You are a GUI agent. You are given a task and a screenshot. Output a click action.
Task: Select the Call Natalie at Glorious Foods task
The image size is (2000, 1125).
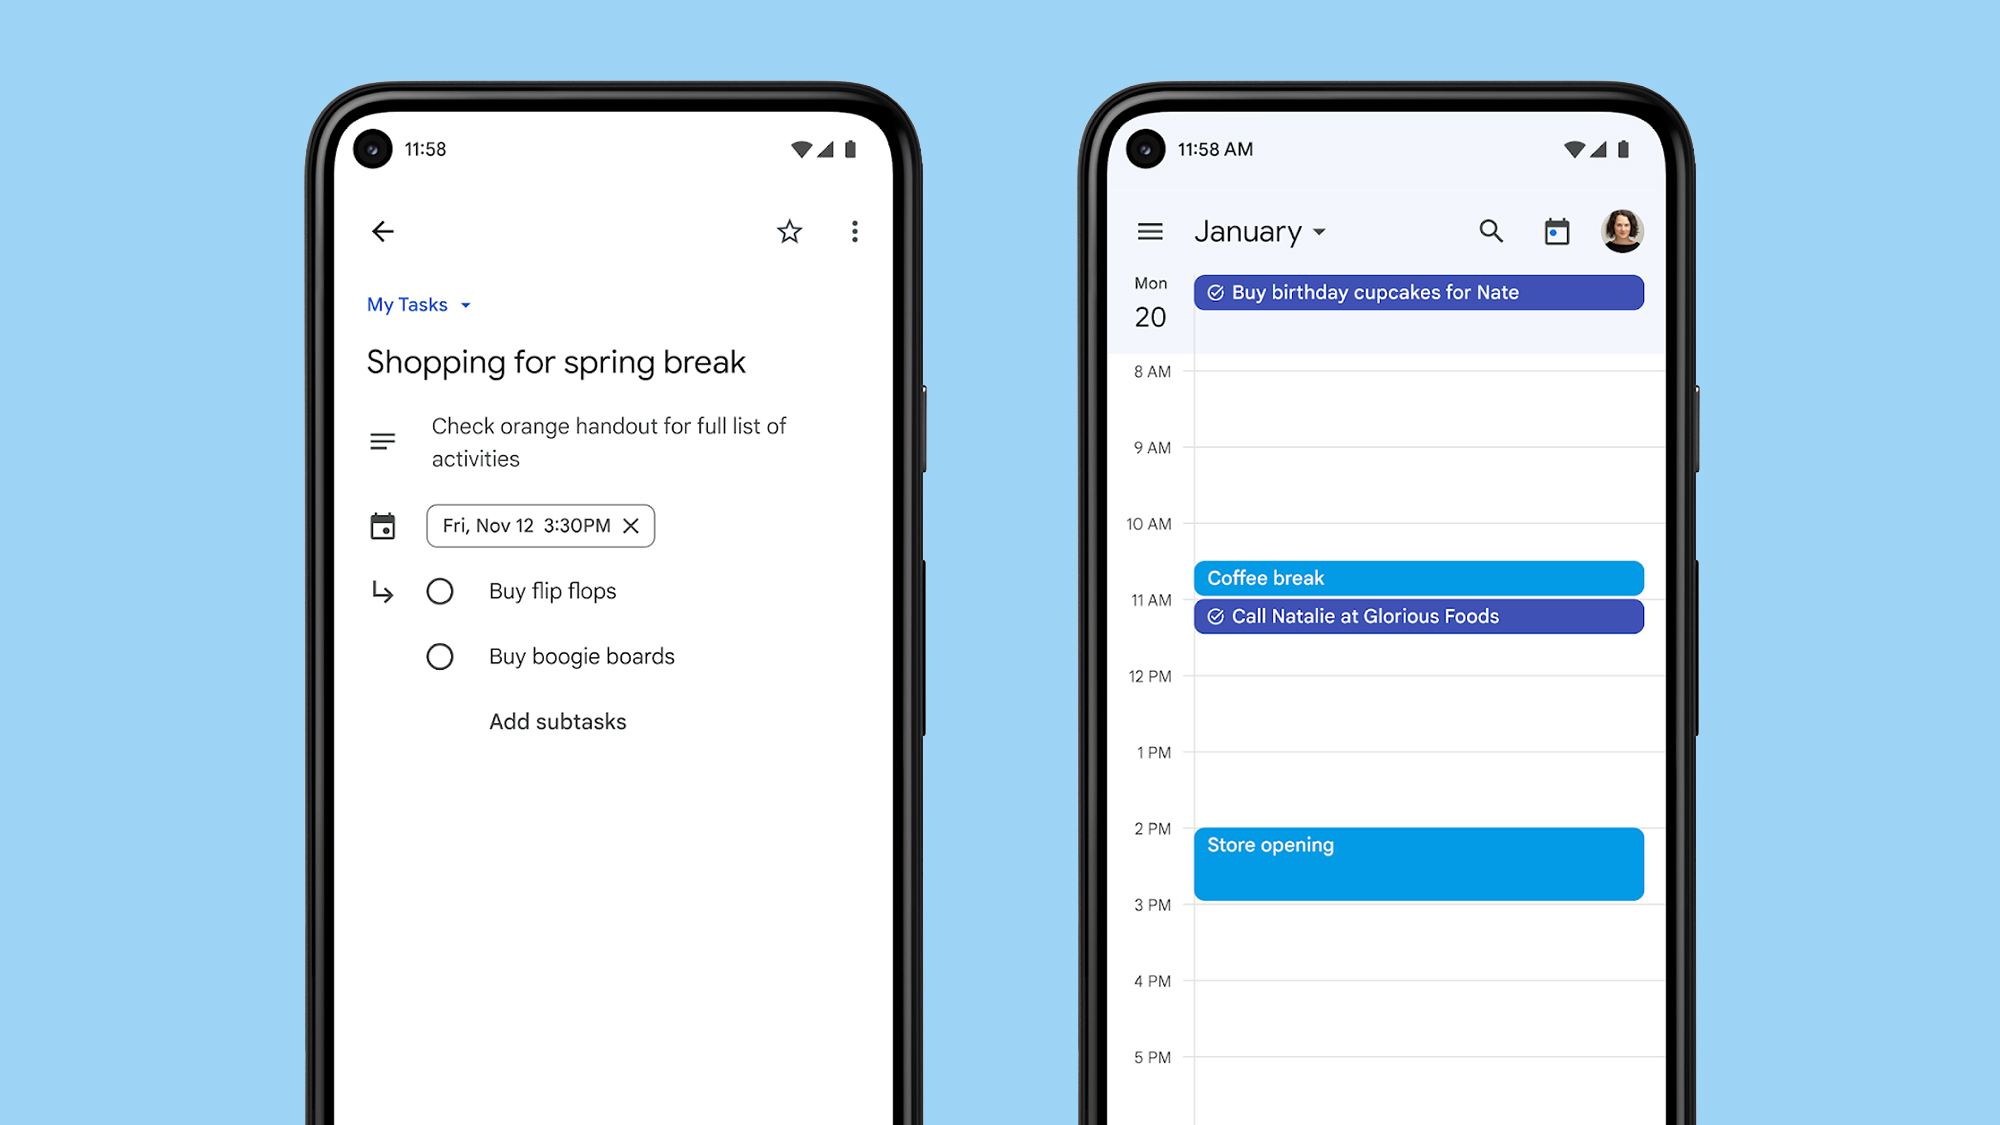(x=1418, y=615)
